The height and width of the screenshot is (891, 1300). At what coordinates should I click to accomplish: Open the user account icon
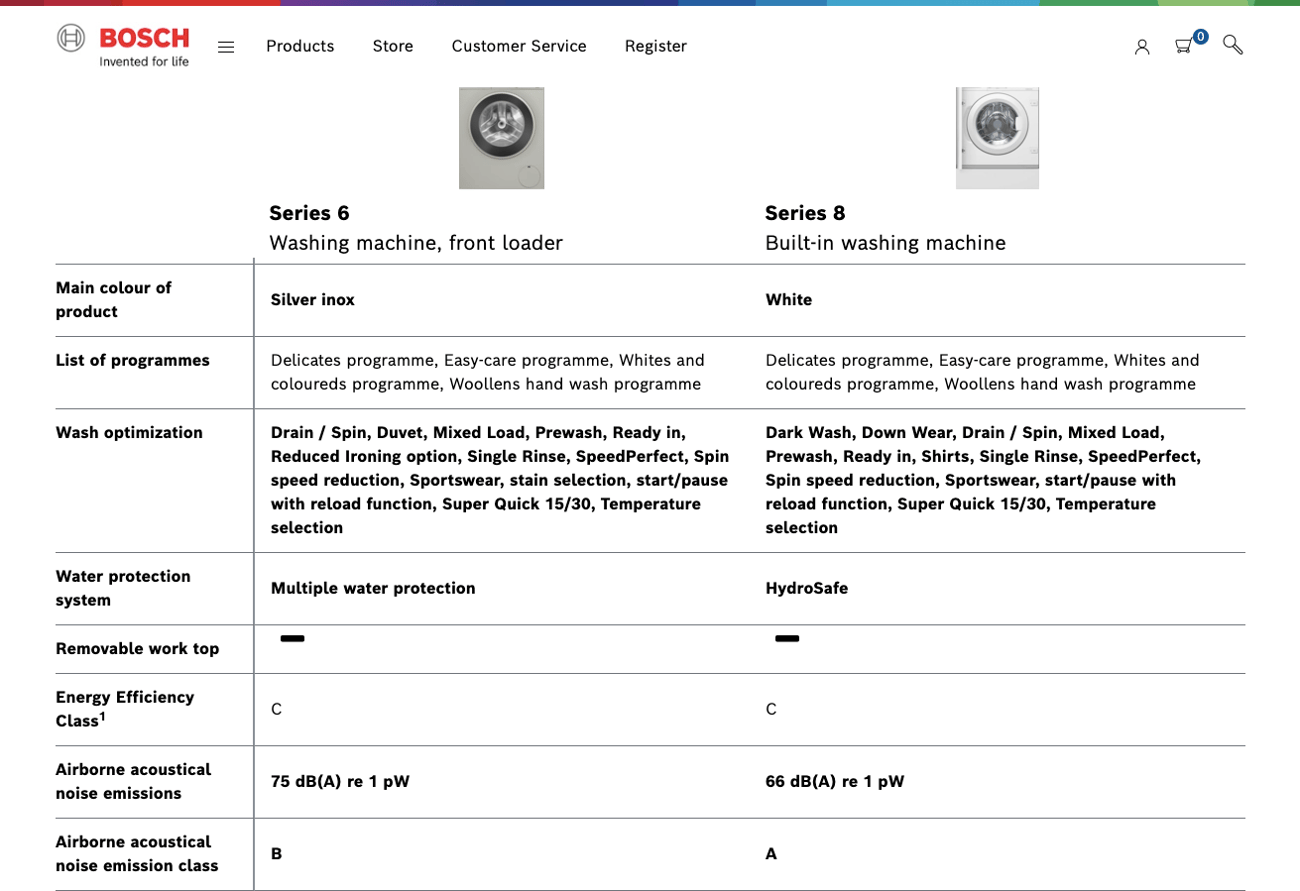coord(1143,46)
